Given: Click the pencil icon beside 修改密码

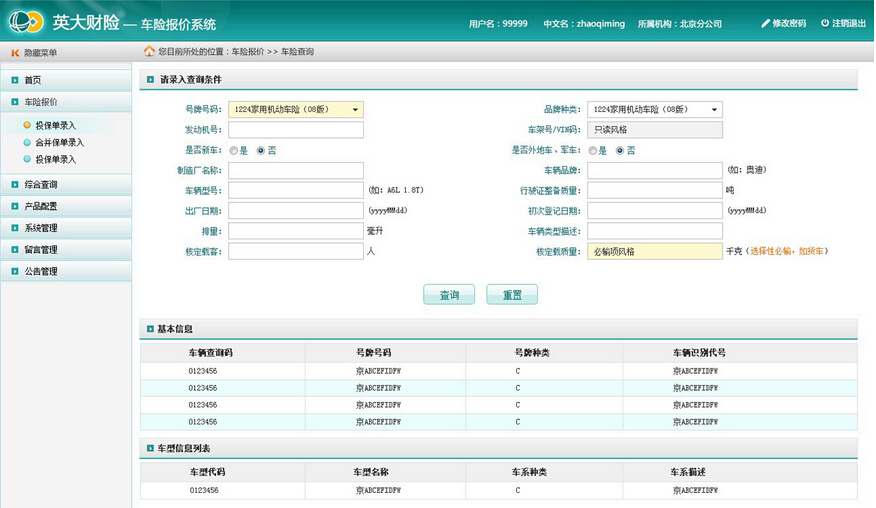Looking at the screenshot, I should pos(765,23).
